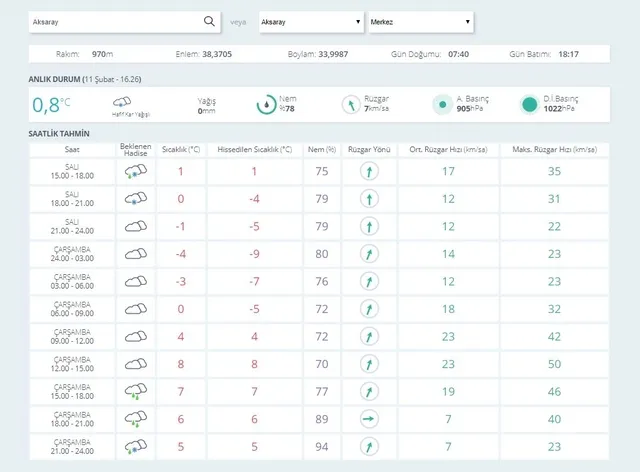
Task: Click the D.İ.Basınç pressure indicator circle
Action: [529, 105]
